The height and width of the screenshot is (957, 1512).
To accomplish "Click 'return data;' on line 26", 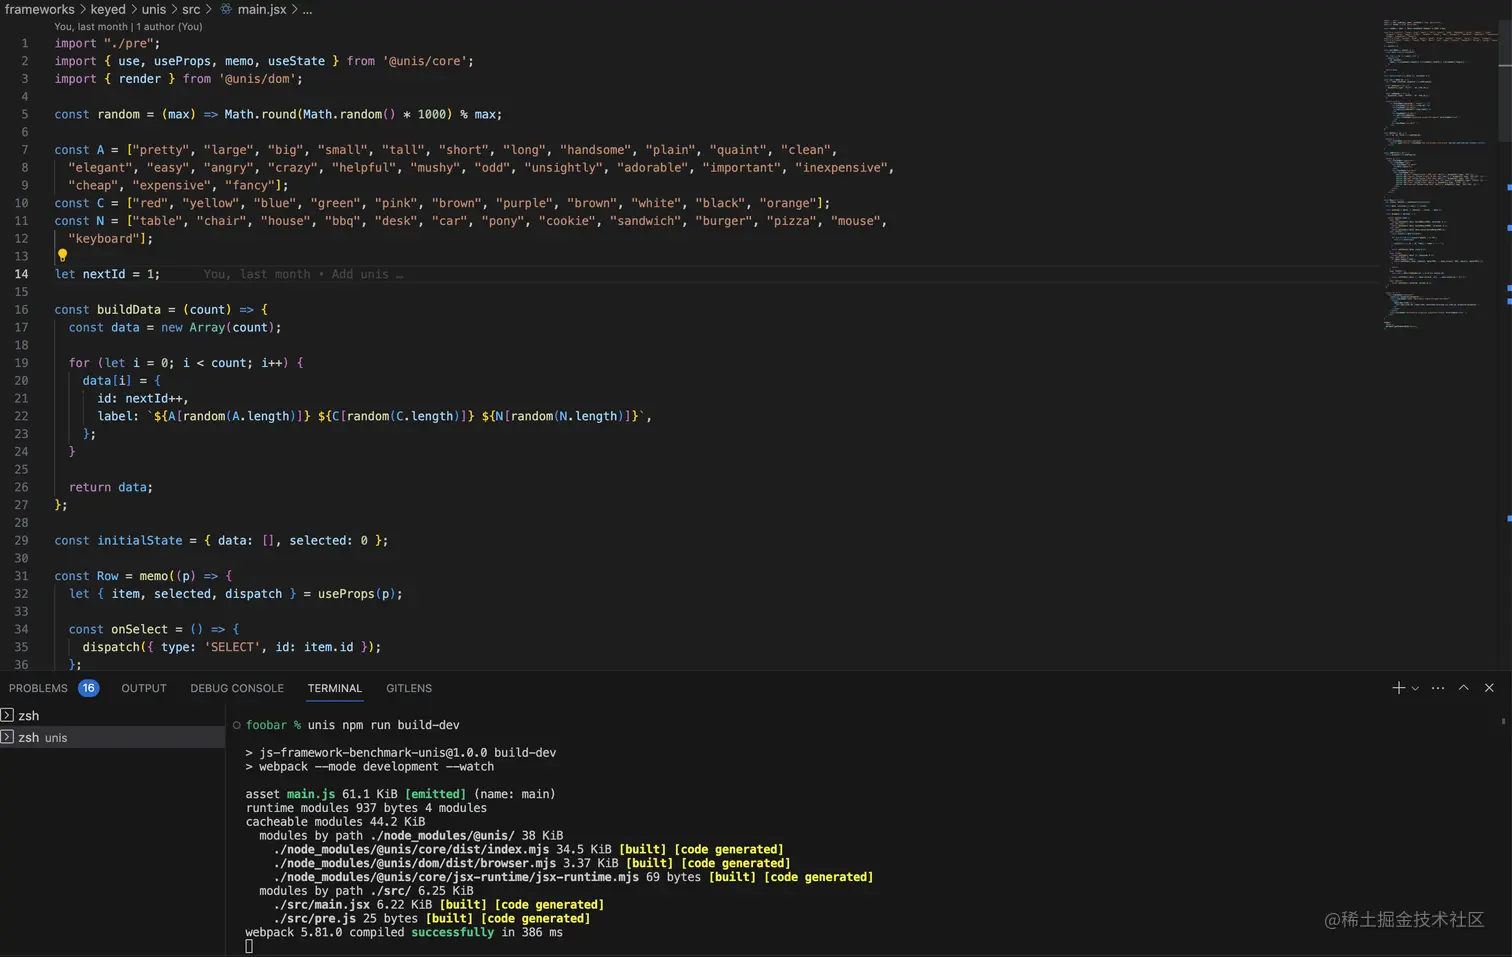I will [111, 487].
